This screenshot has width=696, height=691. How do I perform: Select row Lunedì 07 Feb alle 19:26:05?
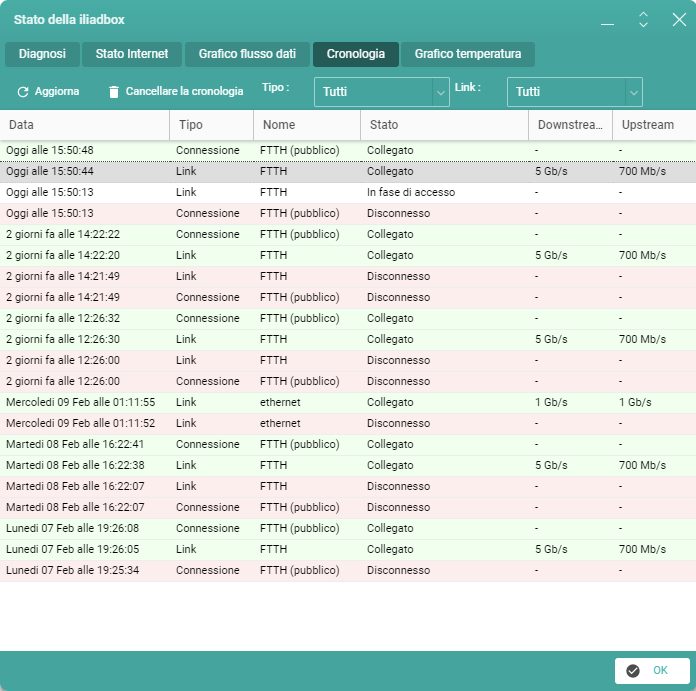[348, 549]
